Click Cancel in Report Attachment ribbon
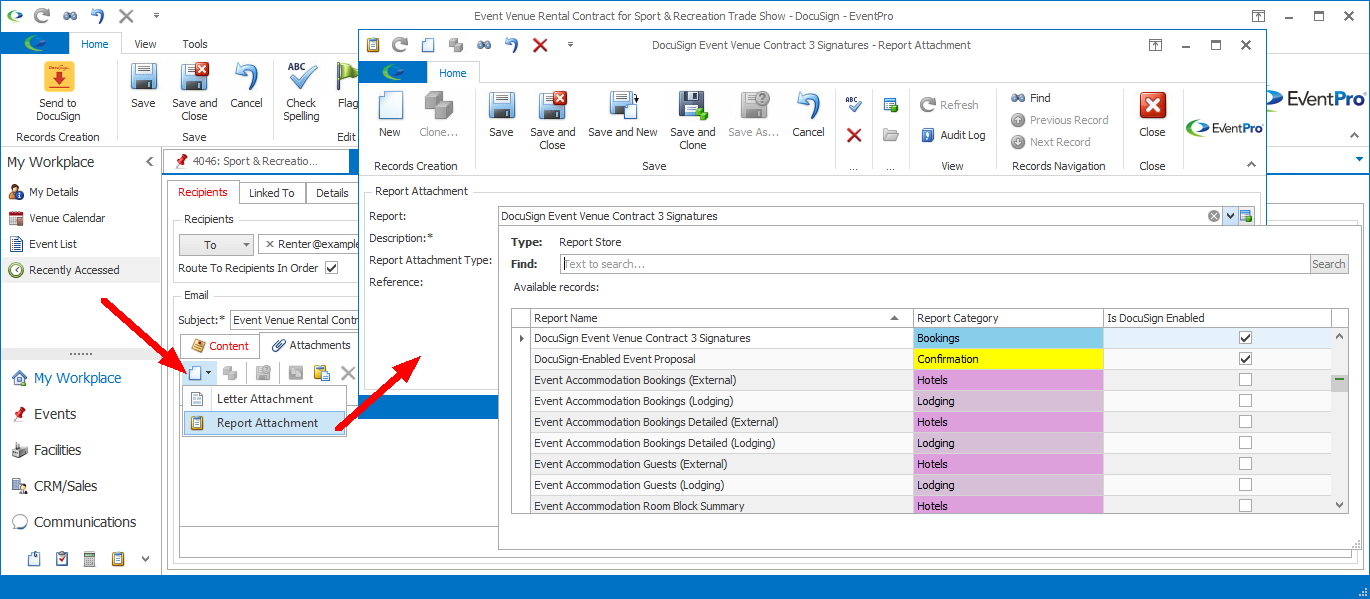 tap(808, 115)
